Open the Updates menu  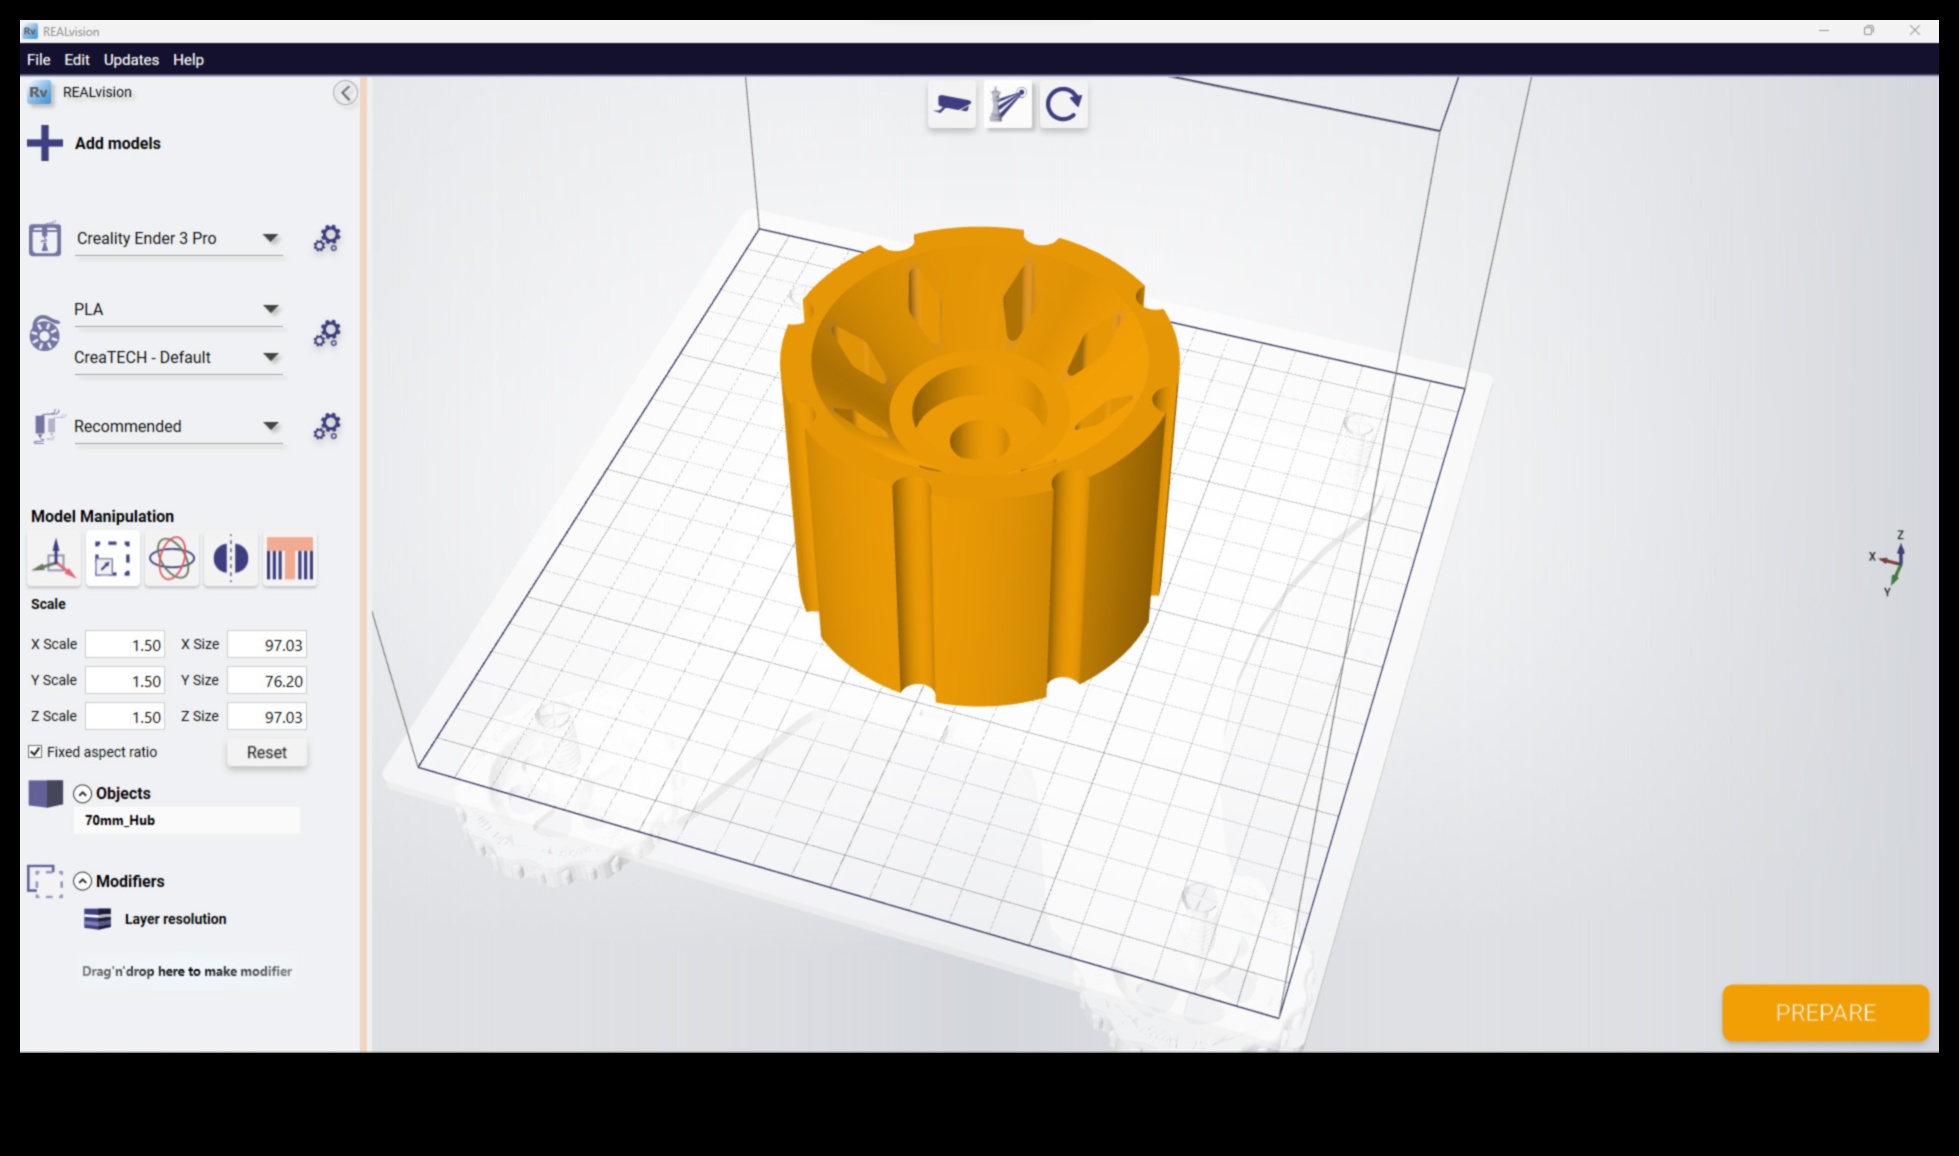[132, 59]
